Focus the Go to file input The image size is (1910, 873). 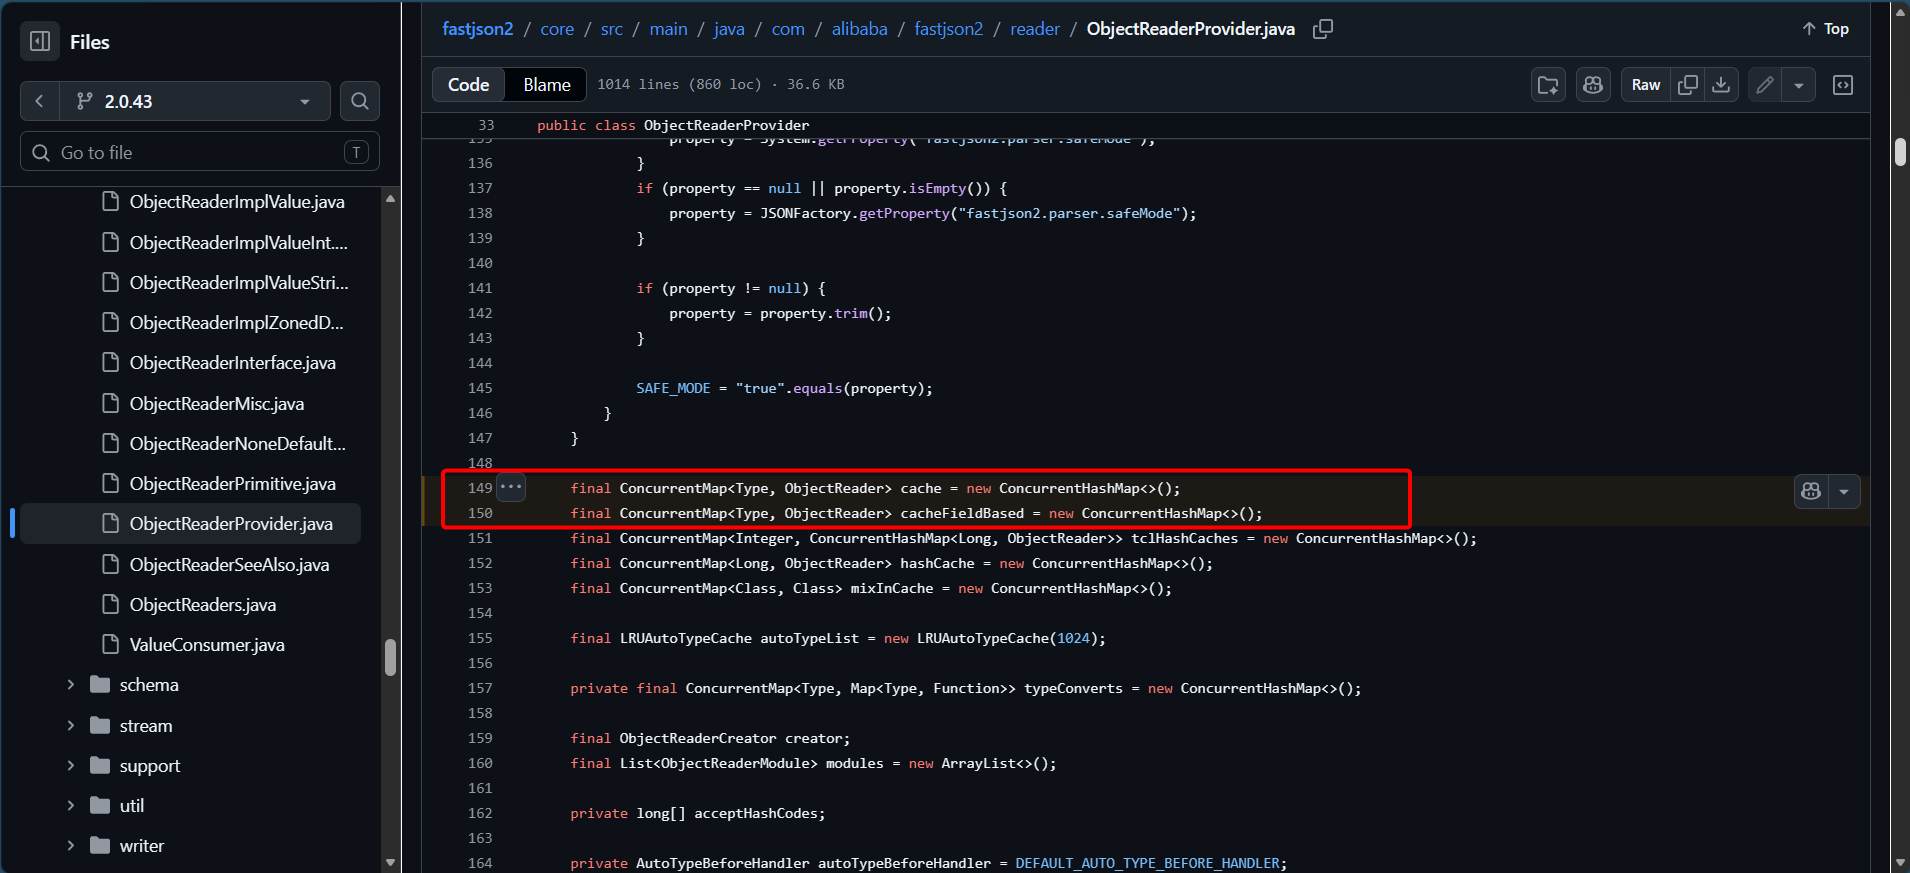pyautogui.click(x=200, y=152)
